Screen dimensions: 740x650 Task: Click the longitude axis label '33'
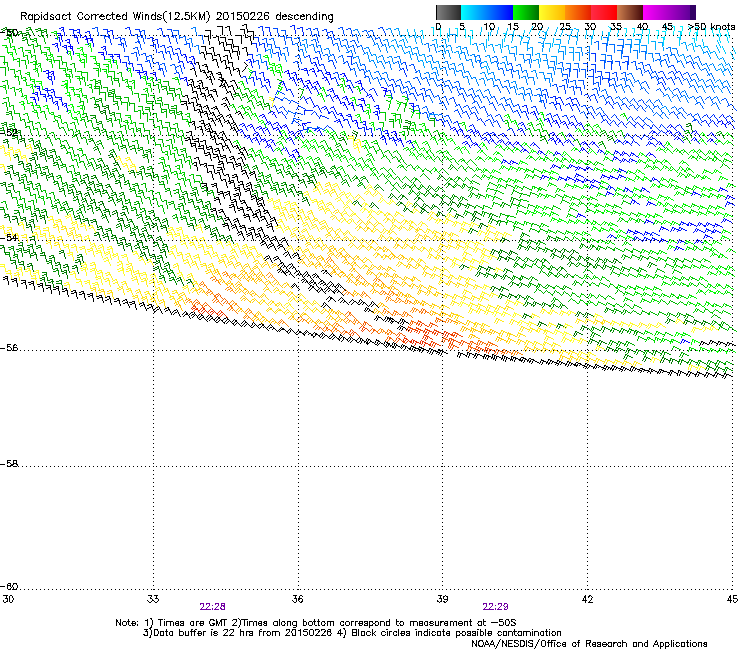pos(153,599)
